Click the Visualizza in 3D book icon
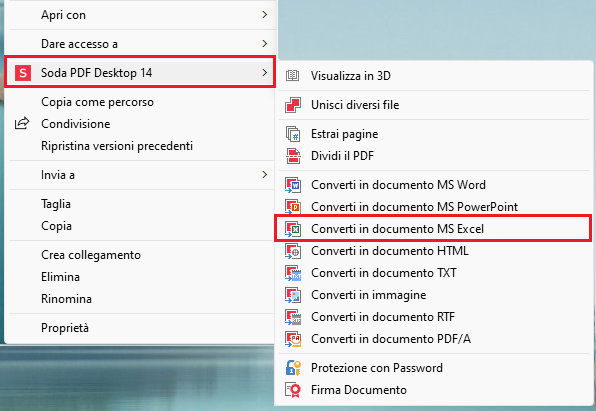Screen dimensions: 596x411 tap(292, 76)
